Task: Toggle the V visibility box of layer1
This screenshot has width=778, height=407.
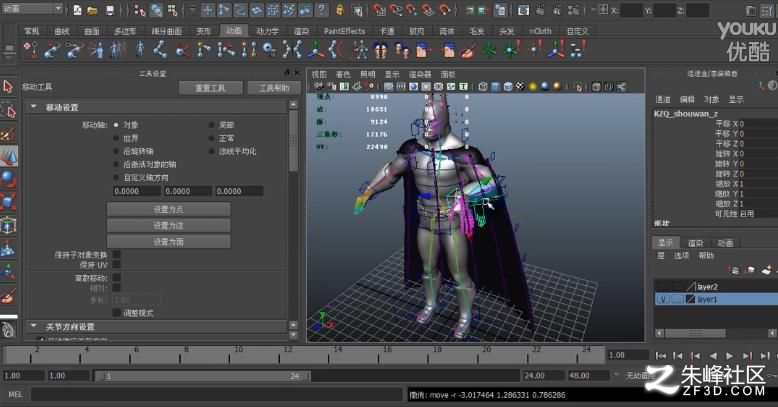Action: click(663, 299)
